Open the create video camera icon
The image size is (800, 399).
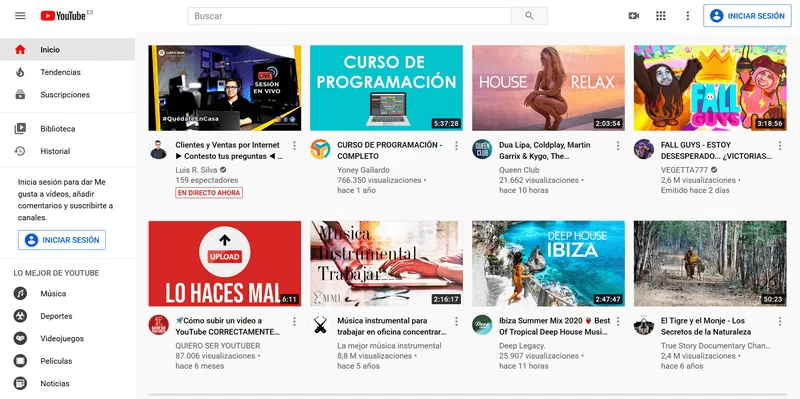(634, 16)
